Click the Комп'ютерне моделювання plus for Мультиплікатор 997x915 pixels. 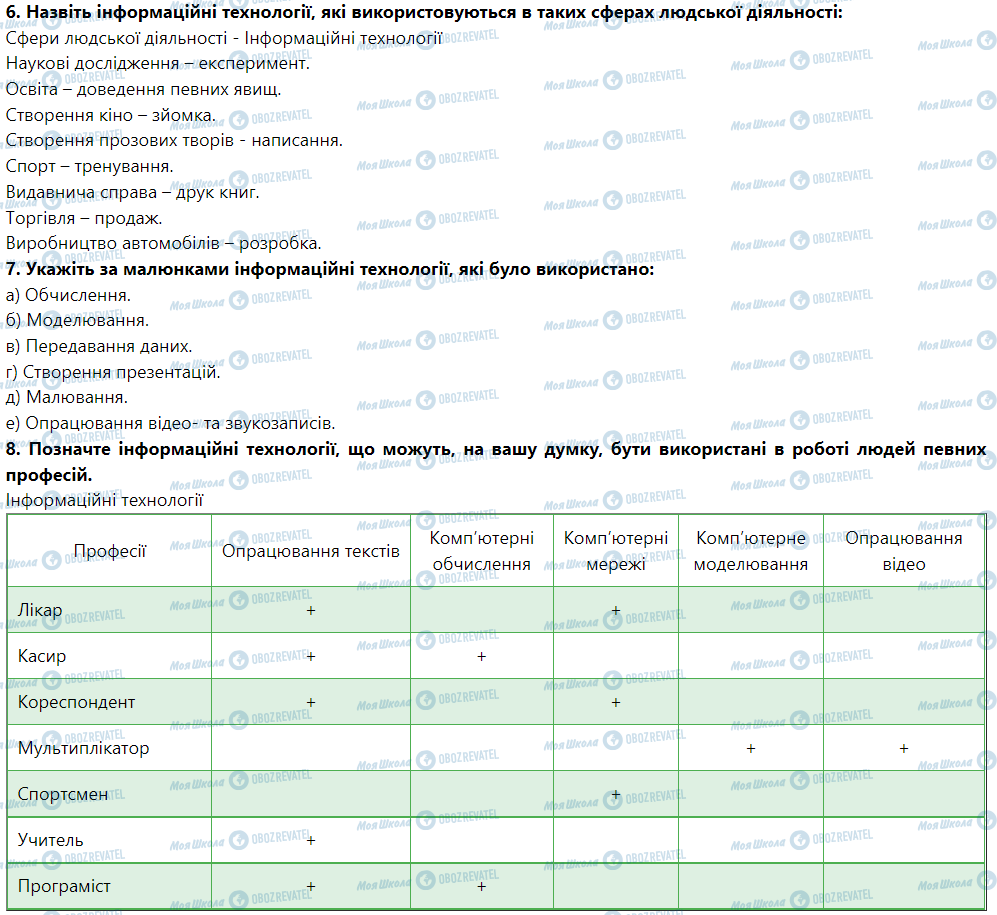click(750, 748)
